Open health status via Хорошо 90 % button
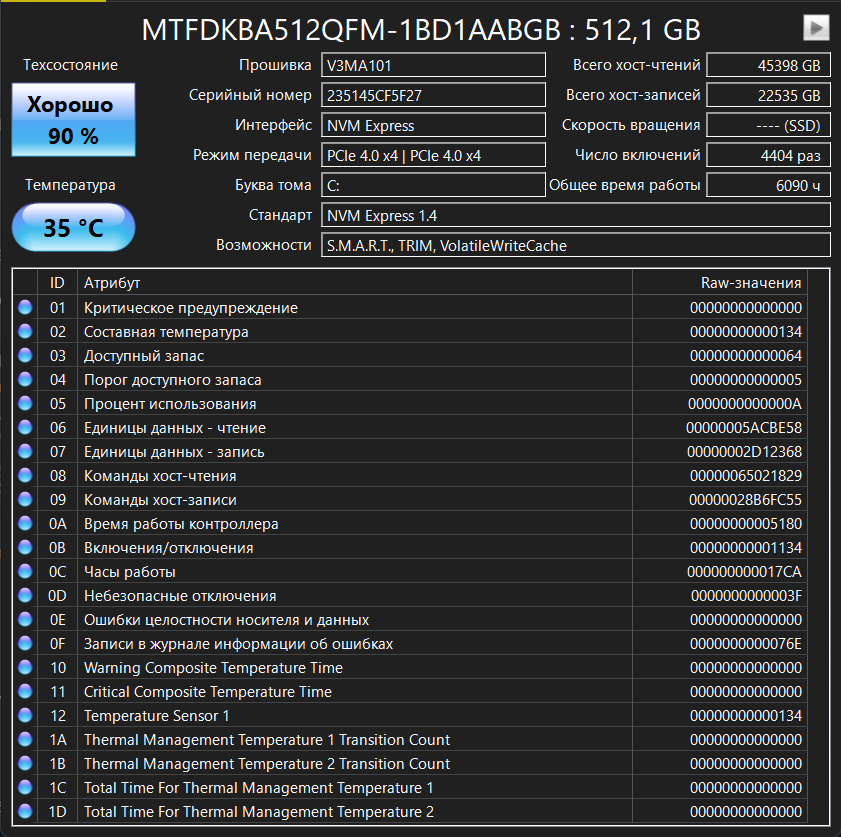The width and height of the screenshot is (841, 837). click(73, 120)
